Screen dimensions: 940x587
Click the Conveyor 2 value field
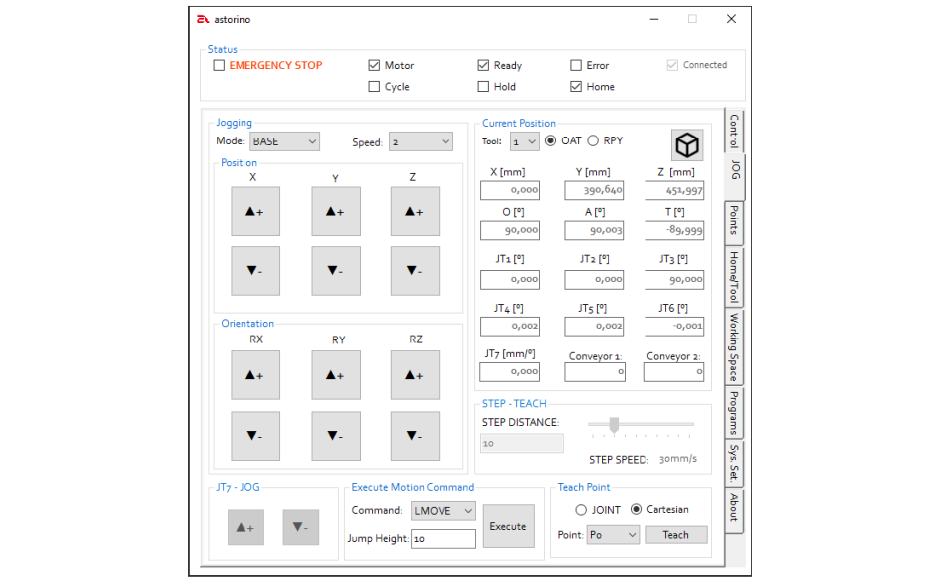(x=674, y=372)
